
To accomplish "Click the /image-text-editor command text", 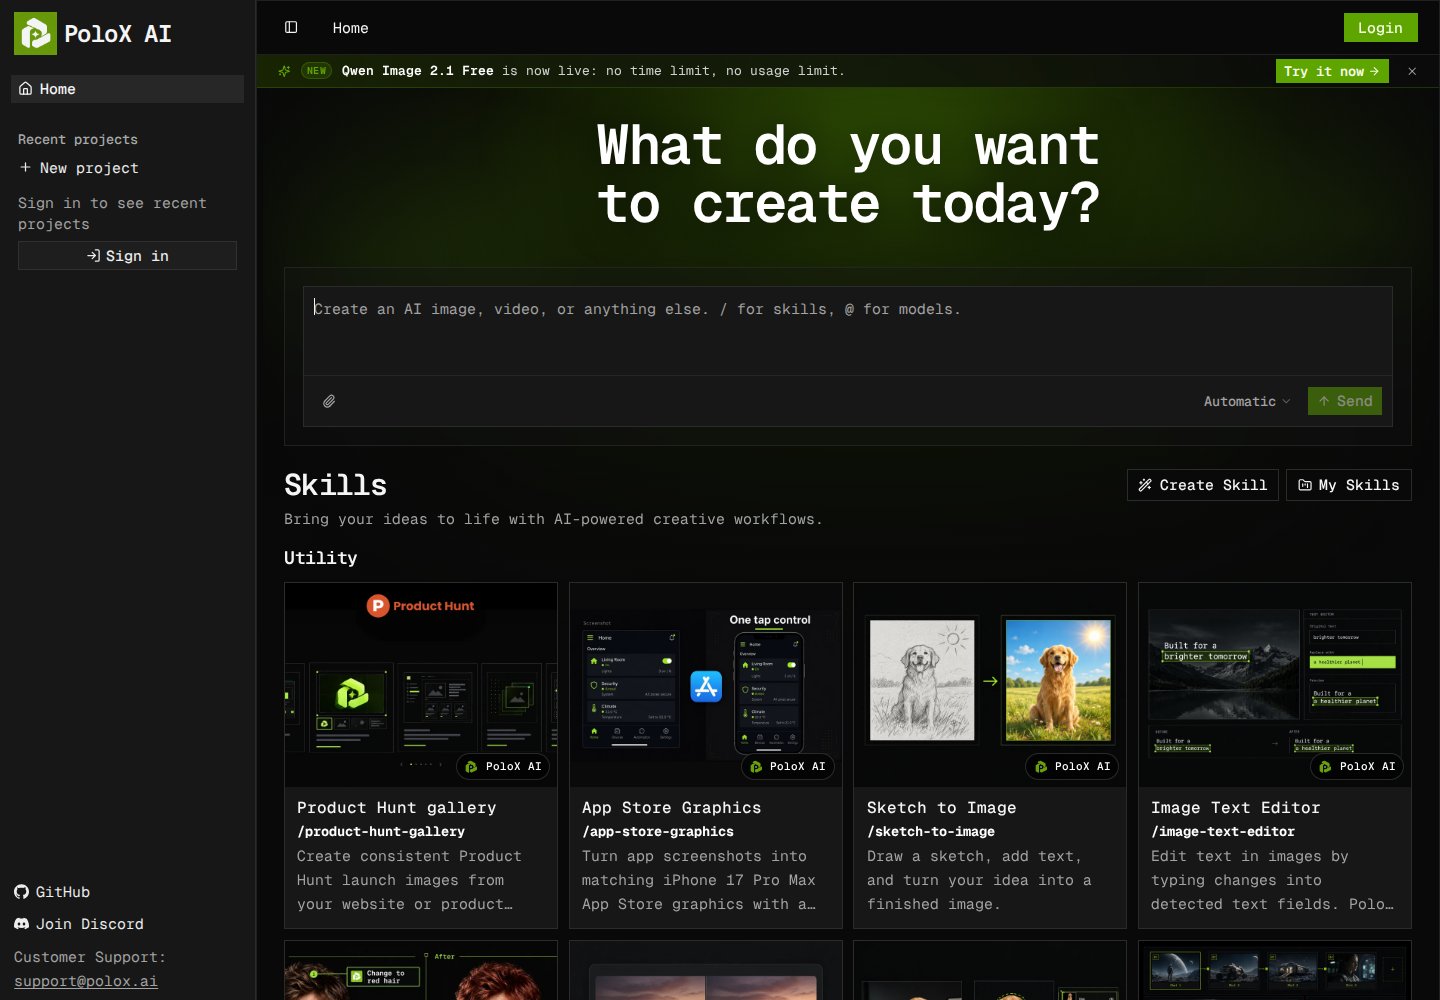I will 1223,832.
